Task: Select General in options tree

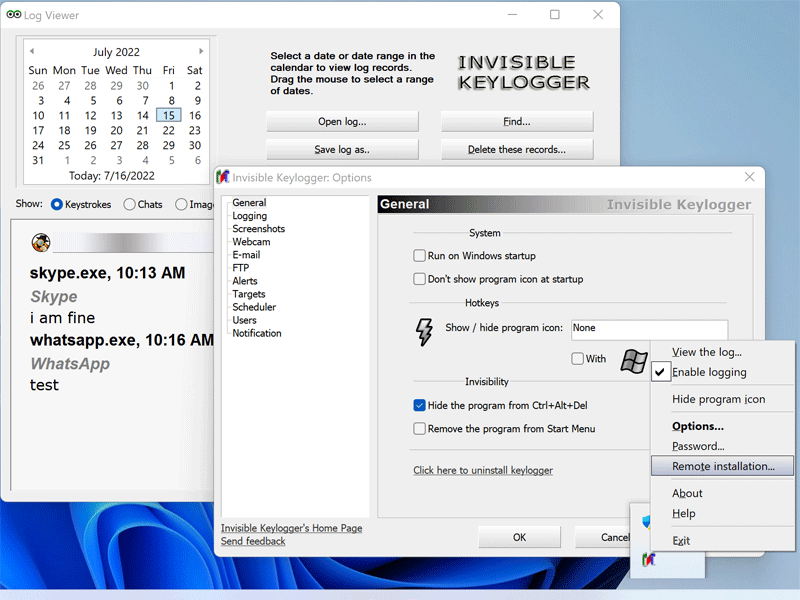Action: (x=249, y=203)
